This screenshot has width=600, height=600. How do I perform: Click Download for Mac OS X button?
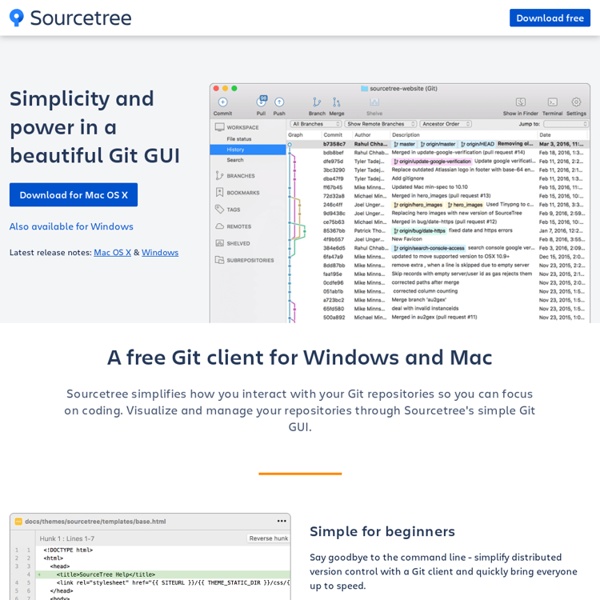pos(73,195)
